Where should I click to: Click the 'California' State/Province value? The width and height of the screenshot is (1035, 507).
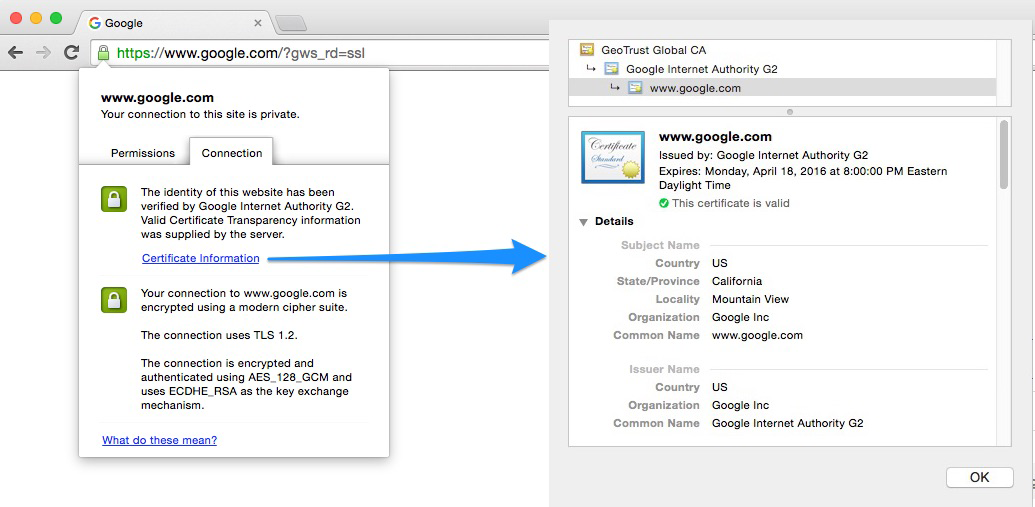[x=737, y=281]
